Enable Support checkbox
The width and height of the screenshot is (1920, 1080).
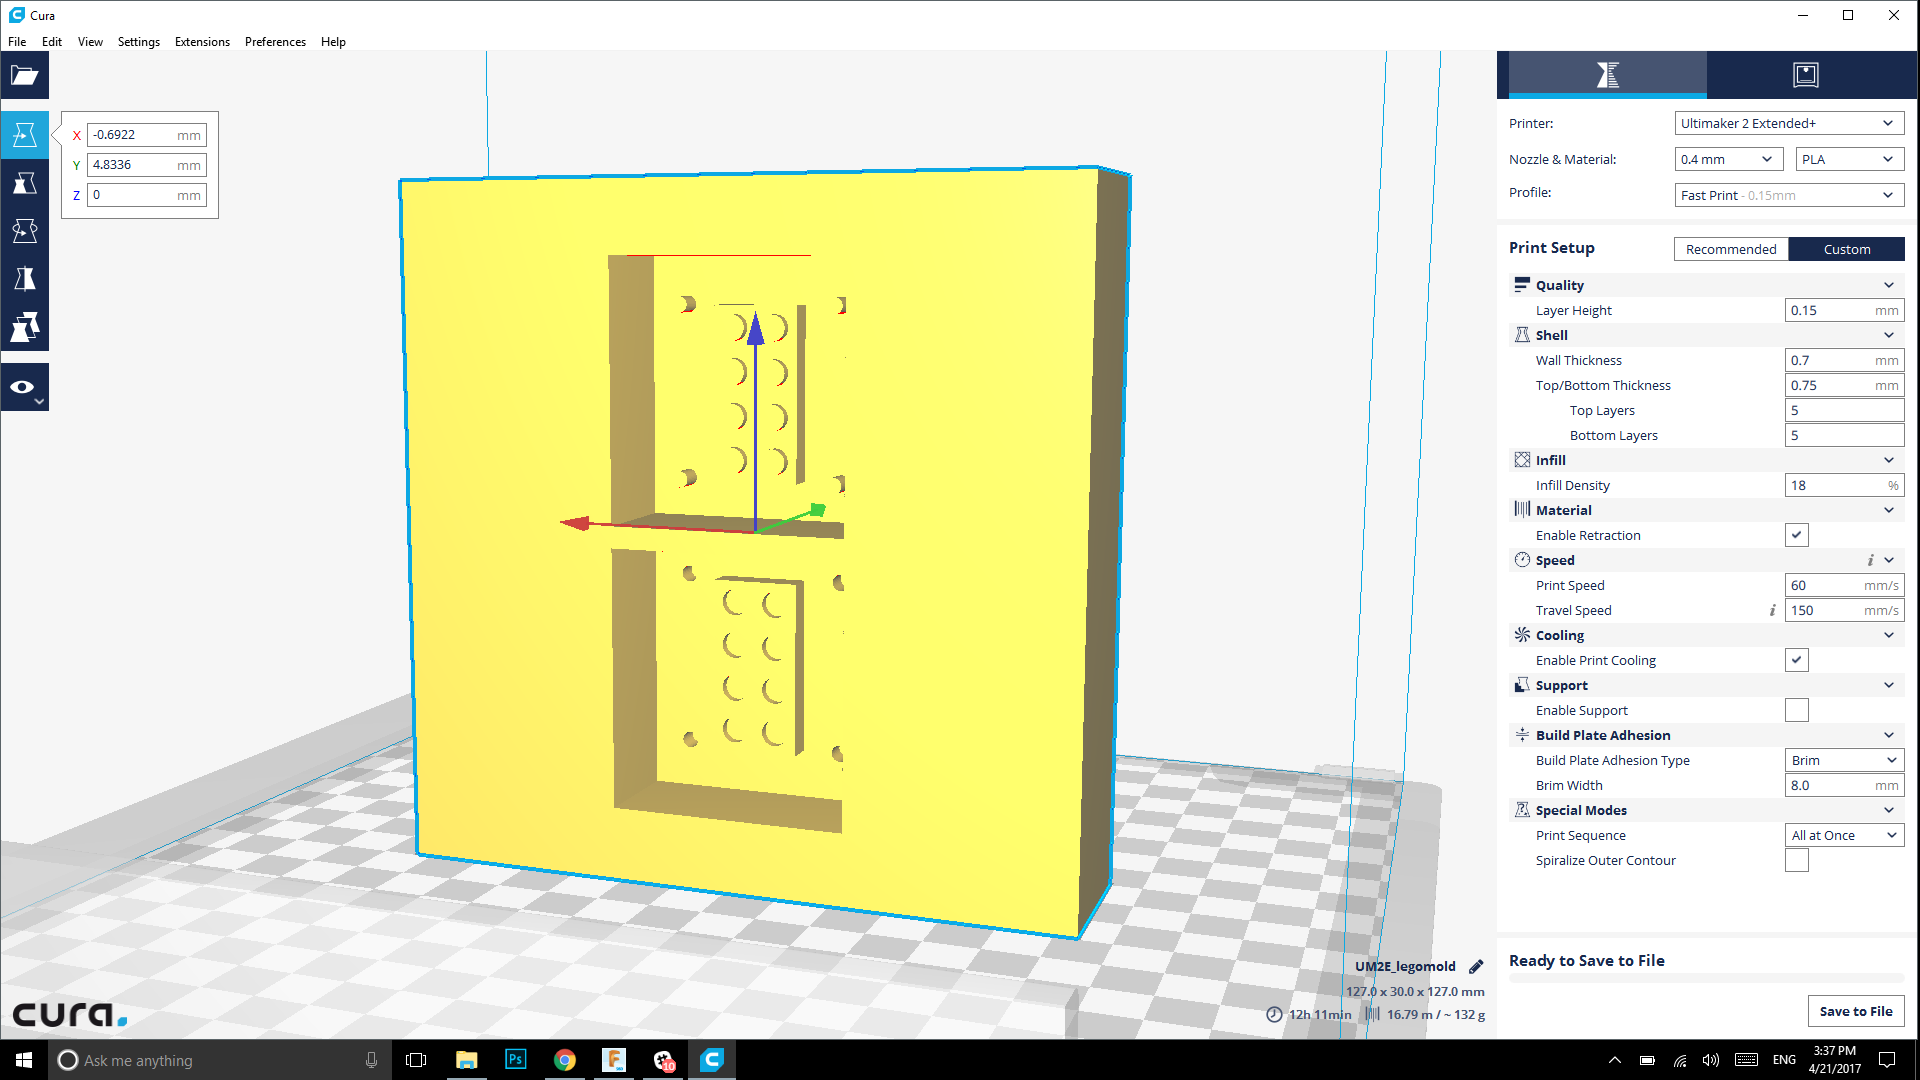[1797, 710]
